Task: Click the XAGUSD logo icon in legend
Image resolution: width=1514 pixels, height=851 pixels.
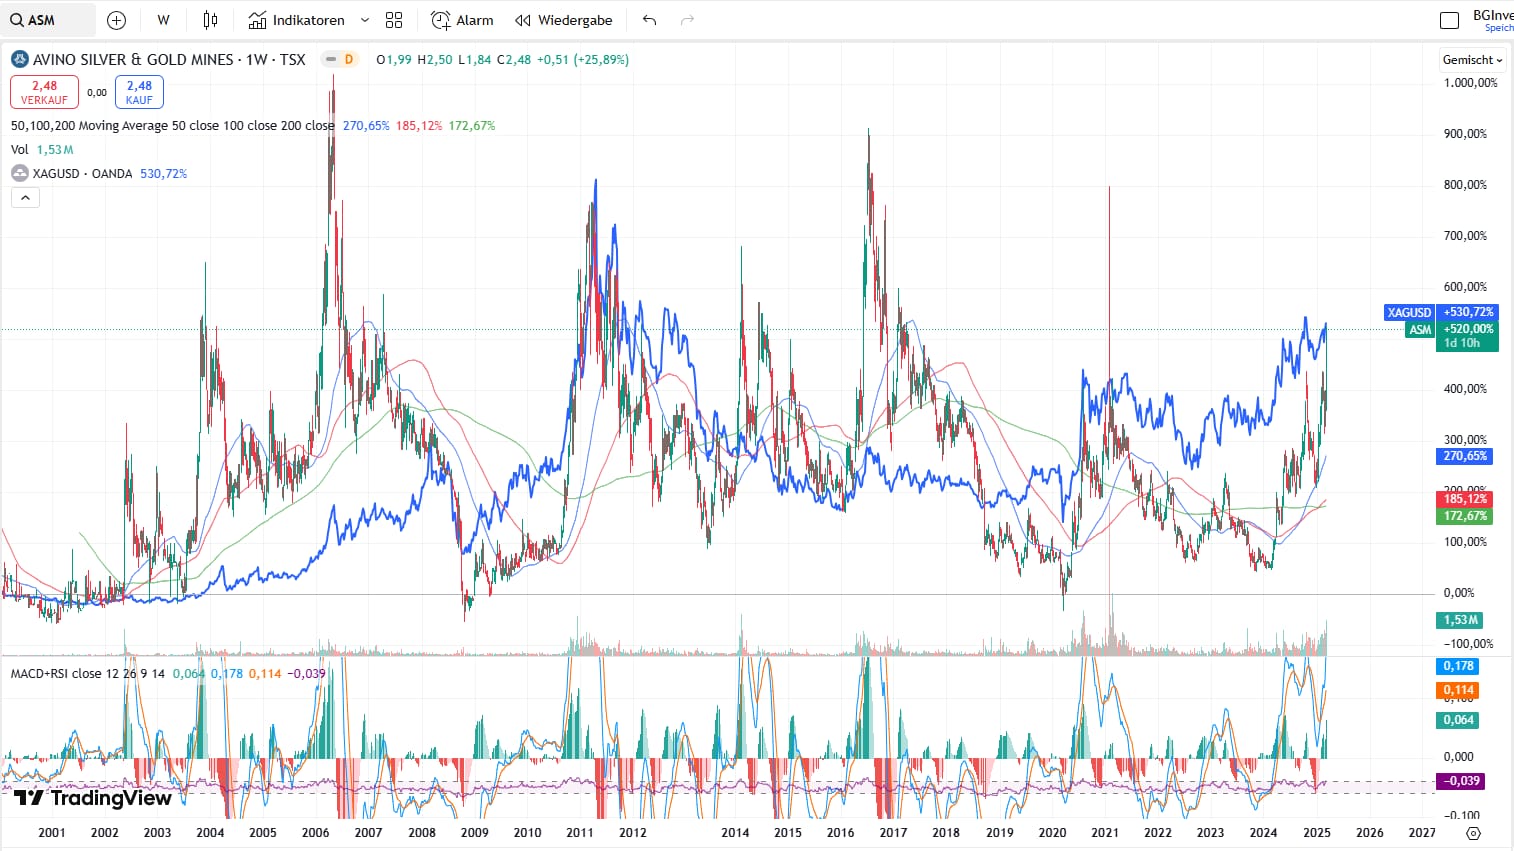Action: [19, 173]
